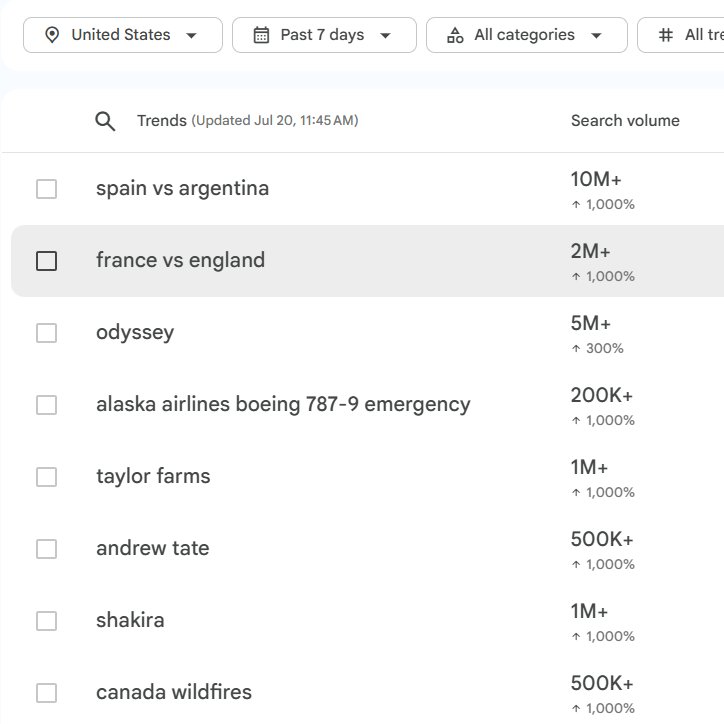Open the andrew tate trend

pyautogui.click(x=153, y=549)
